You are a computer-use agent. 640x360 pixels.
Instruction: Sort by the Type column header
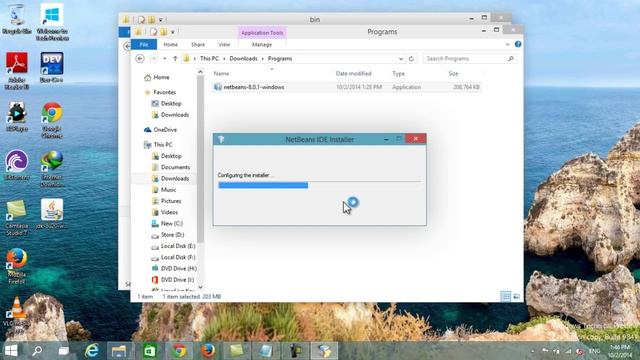398,73
